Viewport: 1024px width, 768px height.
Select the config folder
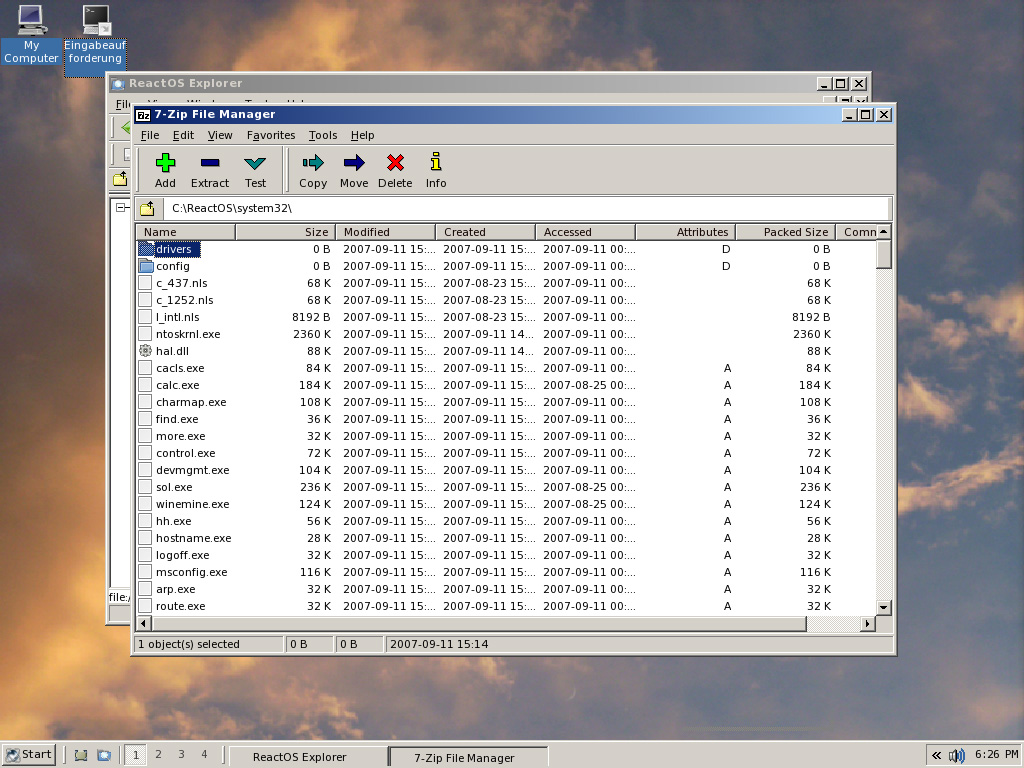click(172, 266)
